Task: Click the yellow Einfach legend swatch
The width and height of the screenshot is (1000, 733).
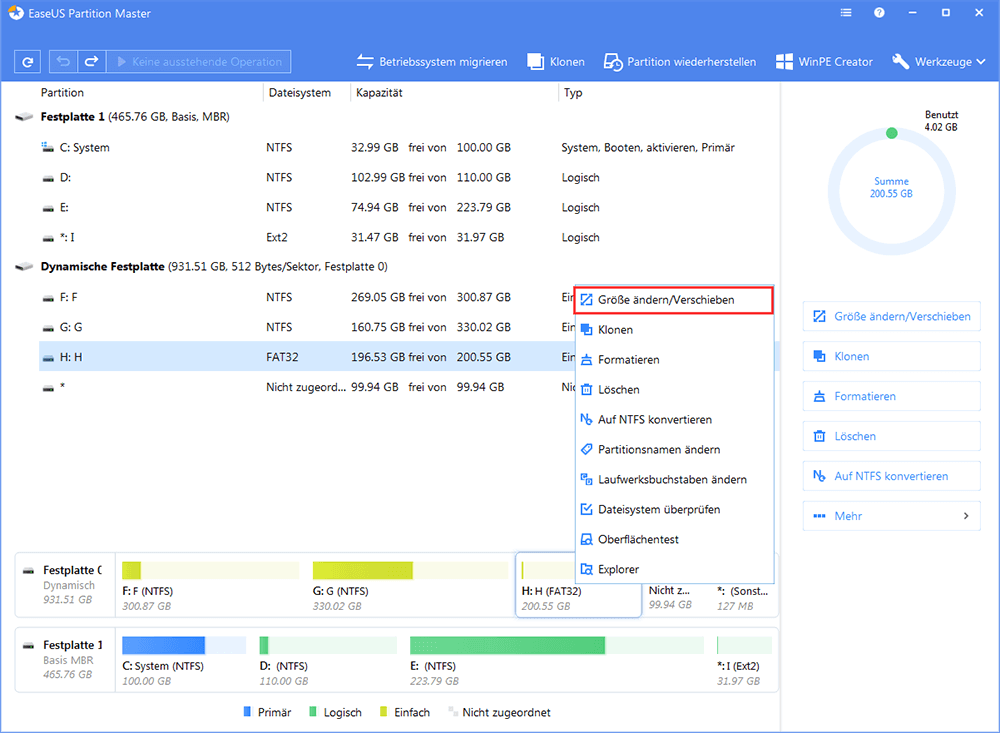Action: [x=384, y=711]
